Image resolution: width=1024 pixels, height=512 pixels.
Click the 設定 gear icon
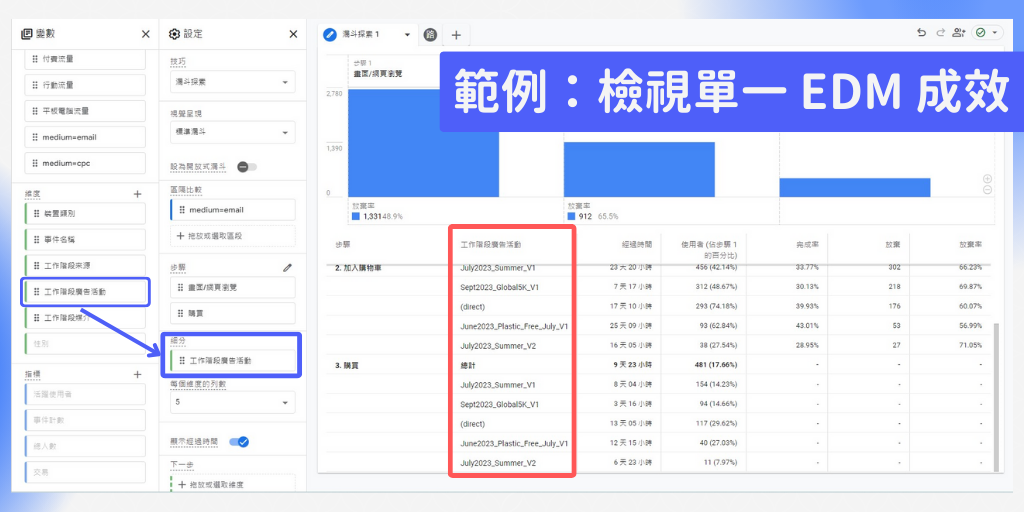point(174,34)
